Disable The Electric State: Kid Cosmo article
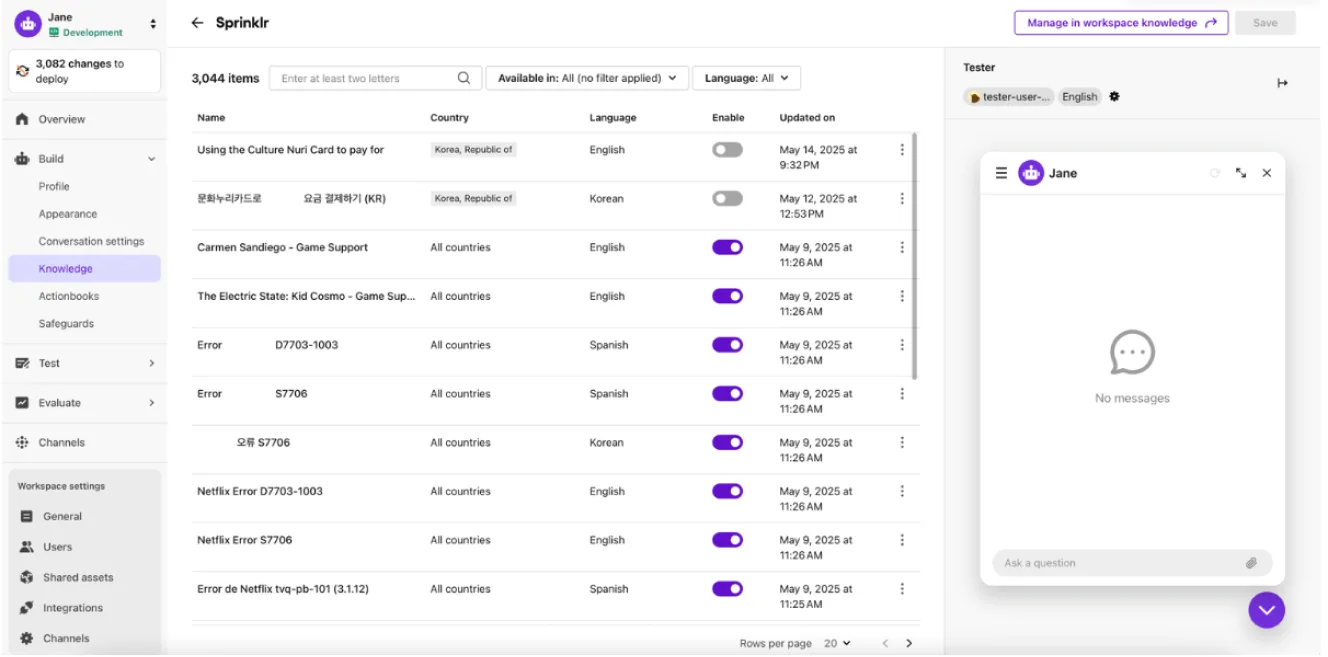Image resolution: width=1328 pixels, height=657 pixels. point(727,296)
